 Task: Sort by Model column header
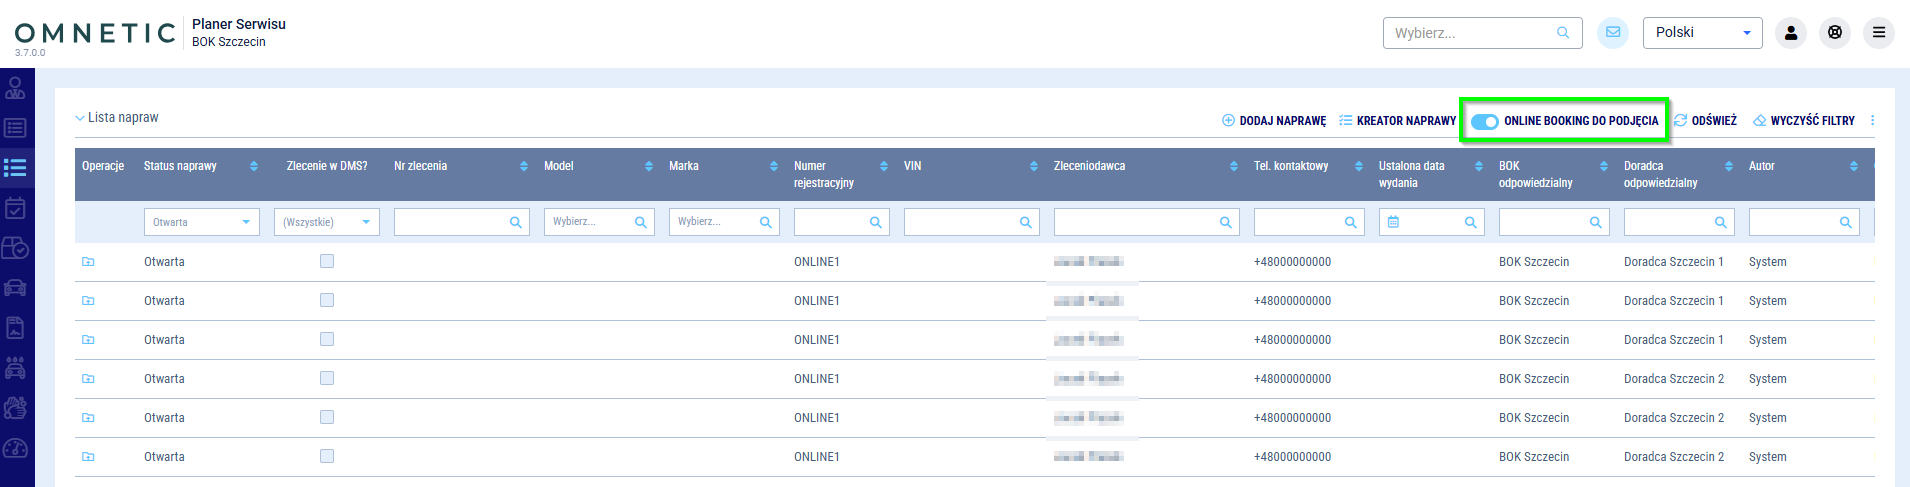(x=559, y=166)
